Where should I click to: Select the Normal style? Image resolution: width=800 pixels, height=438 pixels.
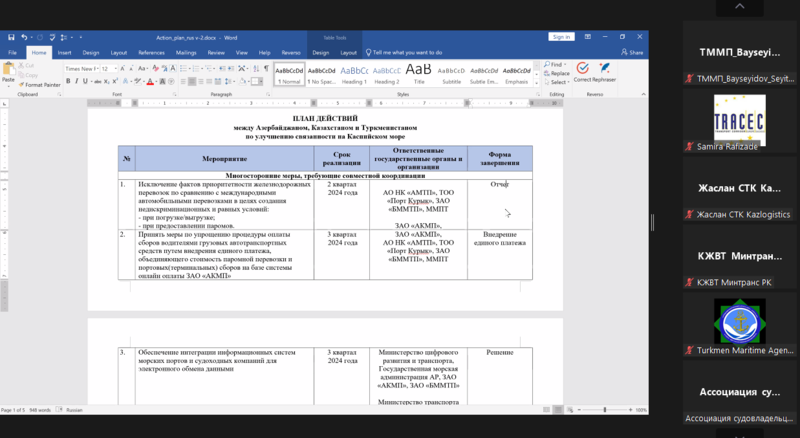point(289,74)
